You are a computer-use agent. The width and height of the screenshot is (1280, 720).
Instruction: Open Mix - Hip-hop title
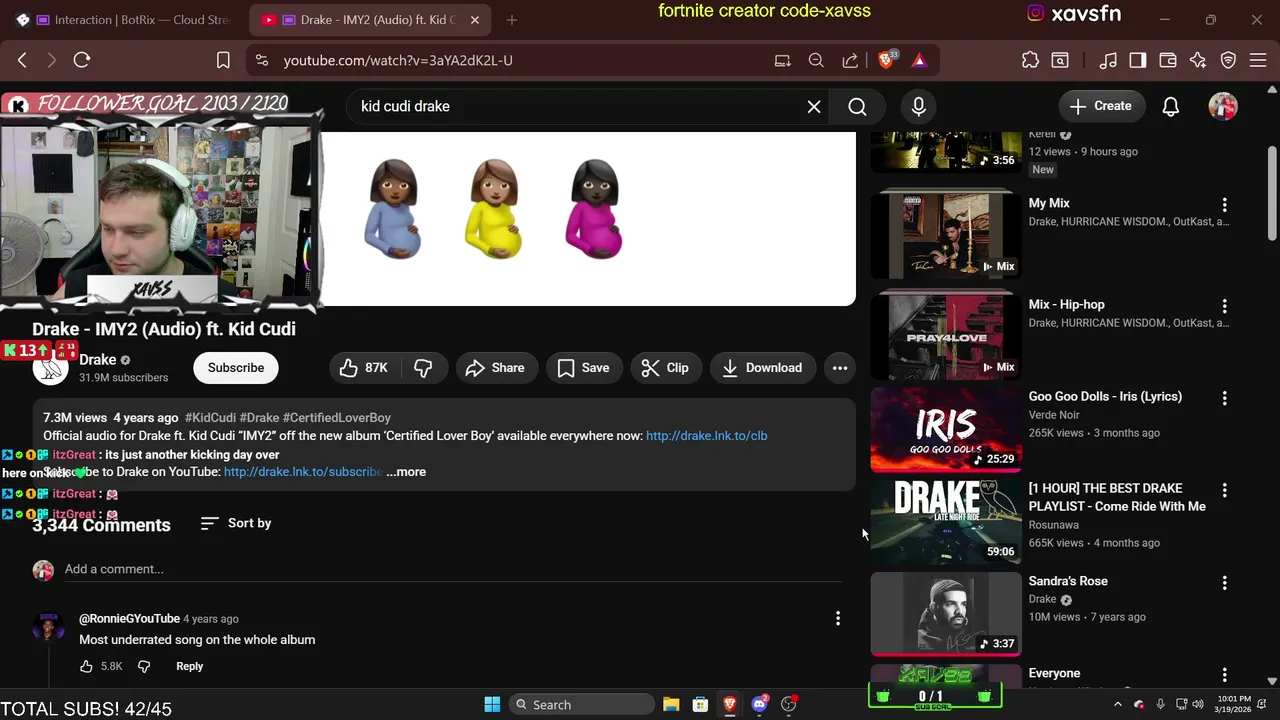coord(1067,304)
